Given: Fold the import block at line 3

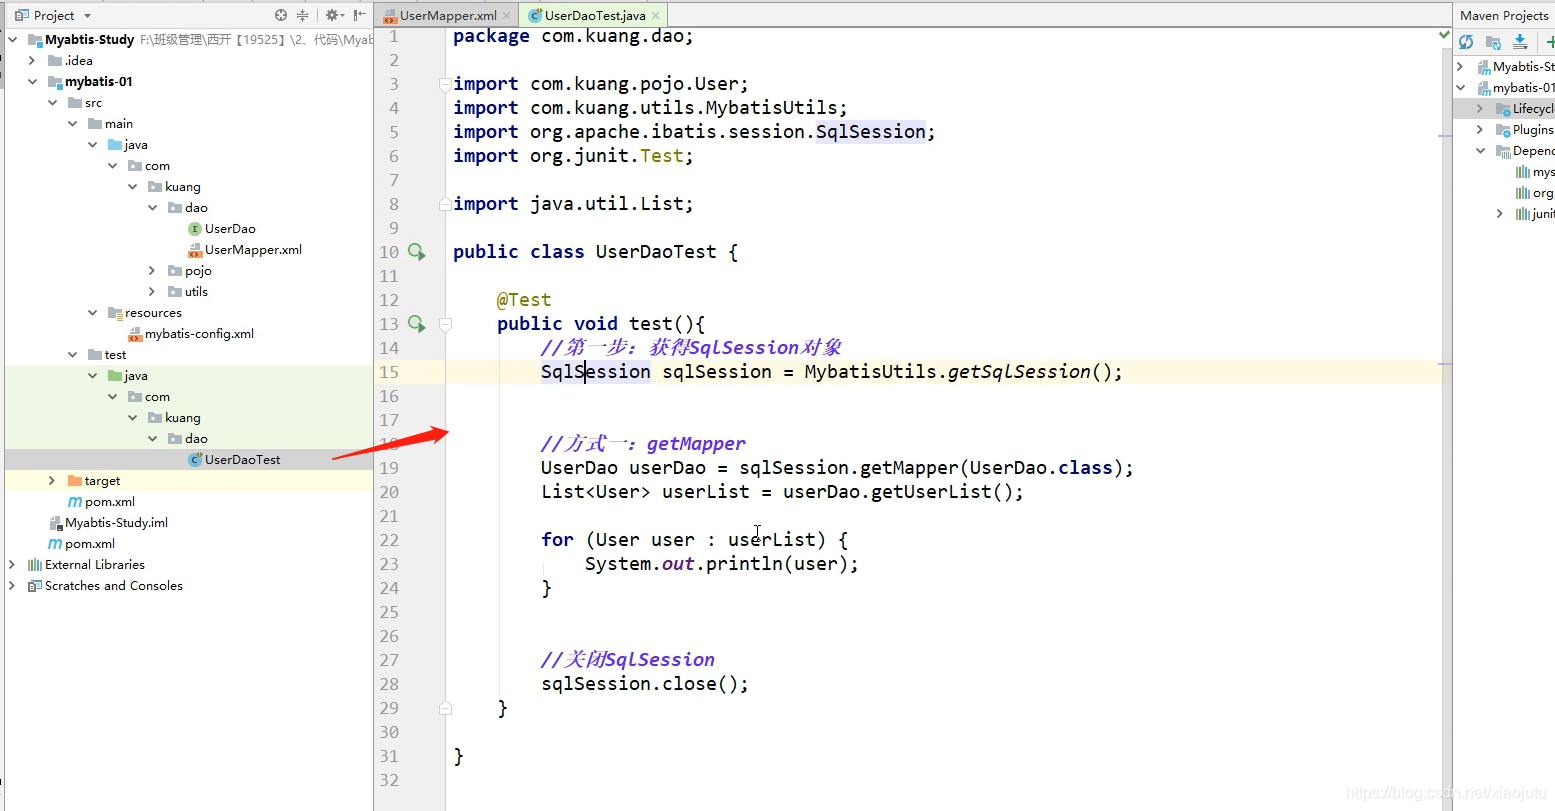Looking at the screenshot, I should coord(446,84).
